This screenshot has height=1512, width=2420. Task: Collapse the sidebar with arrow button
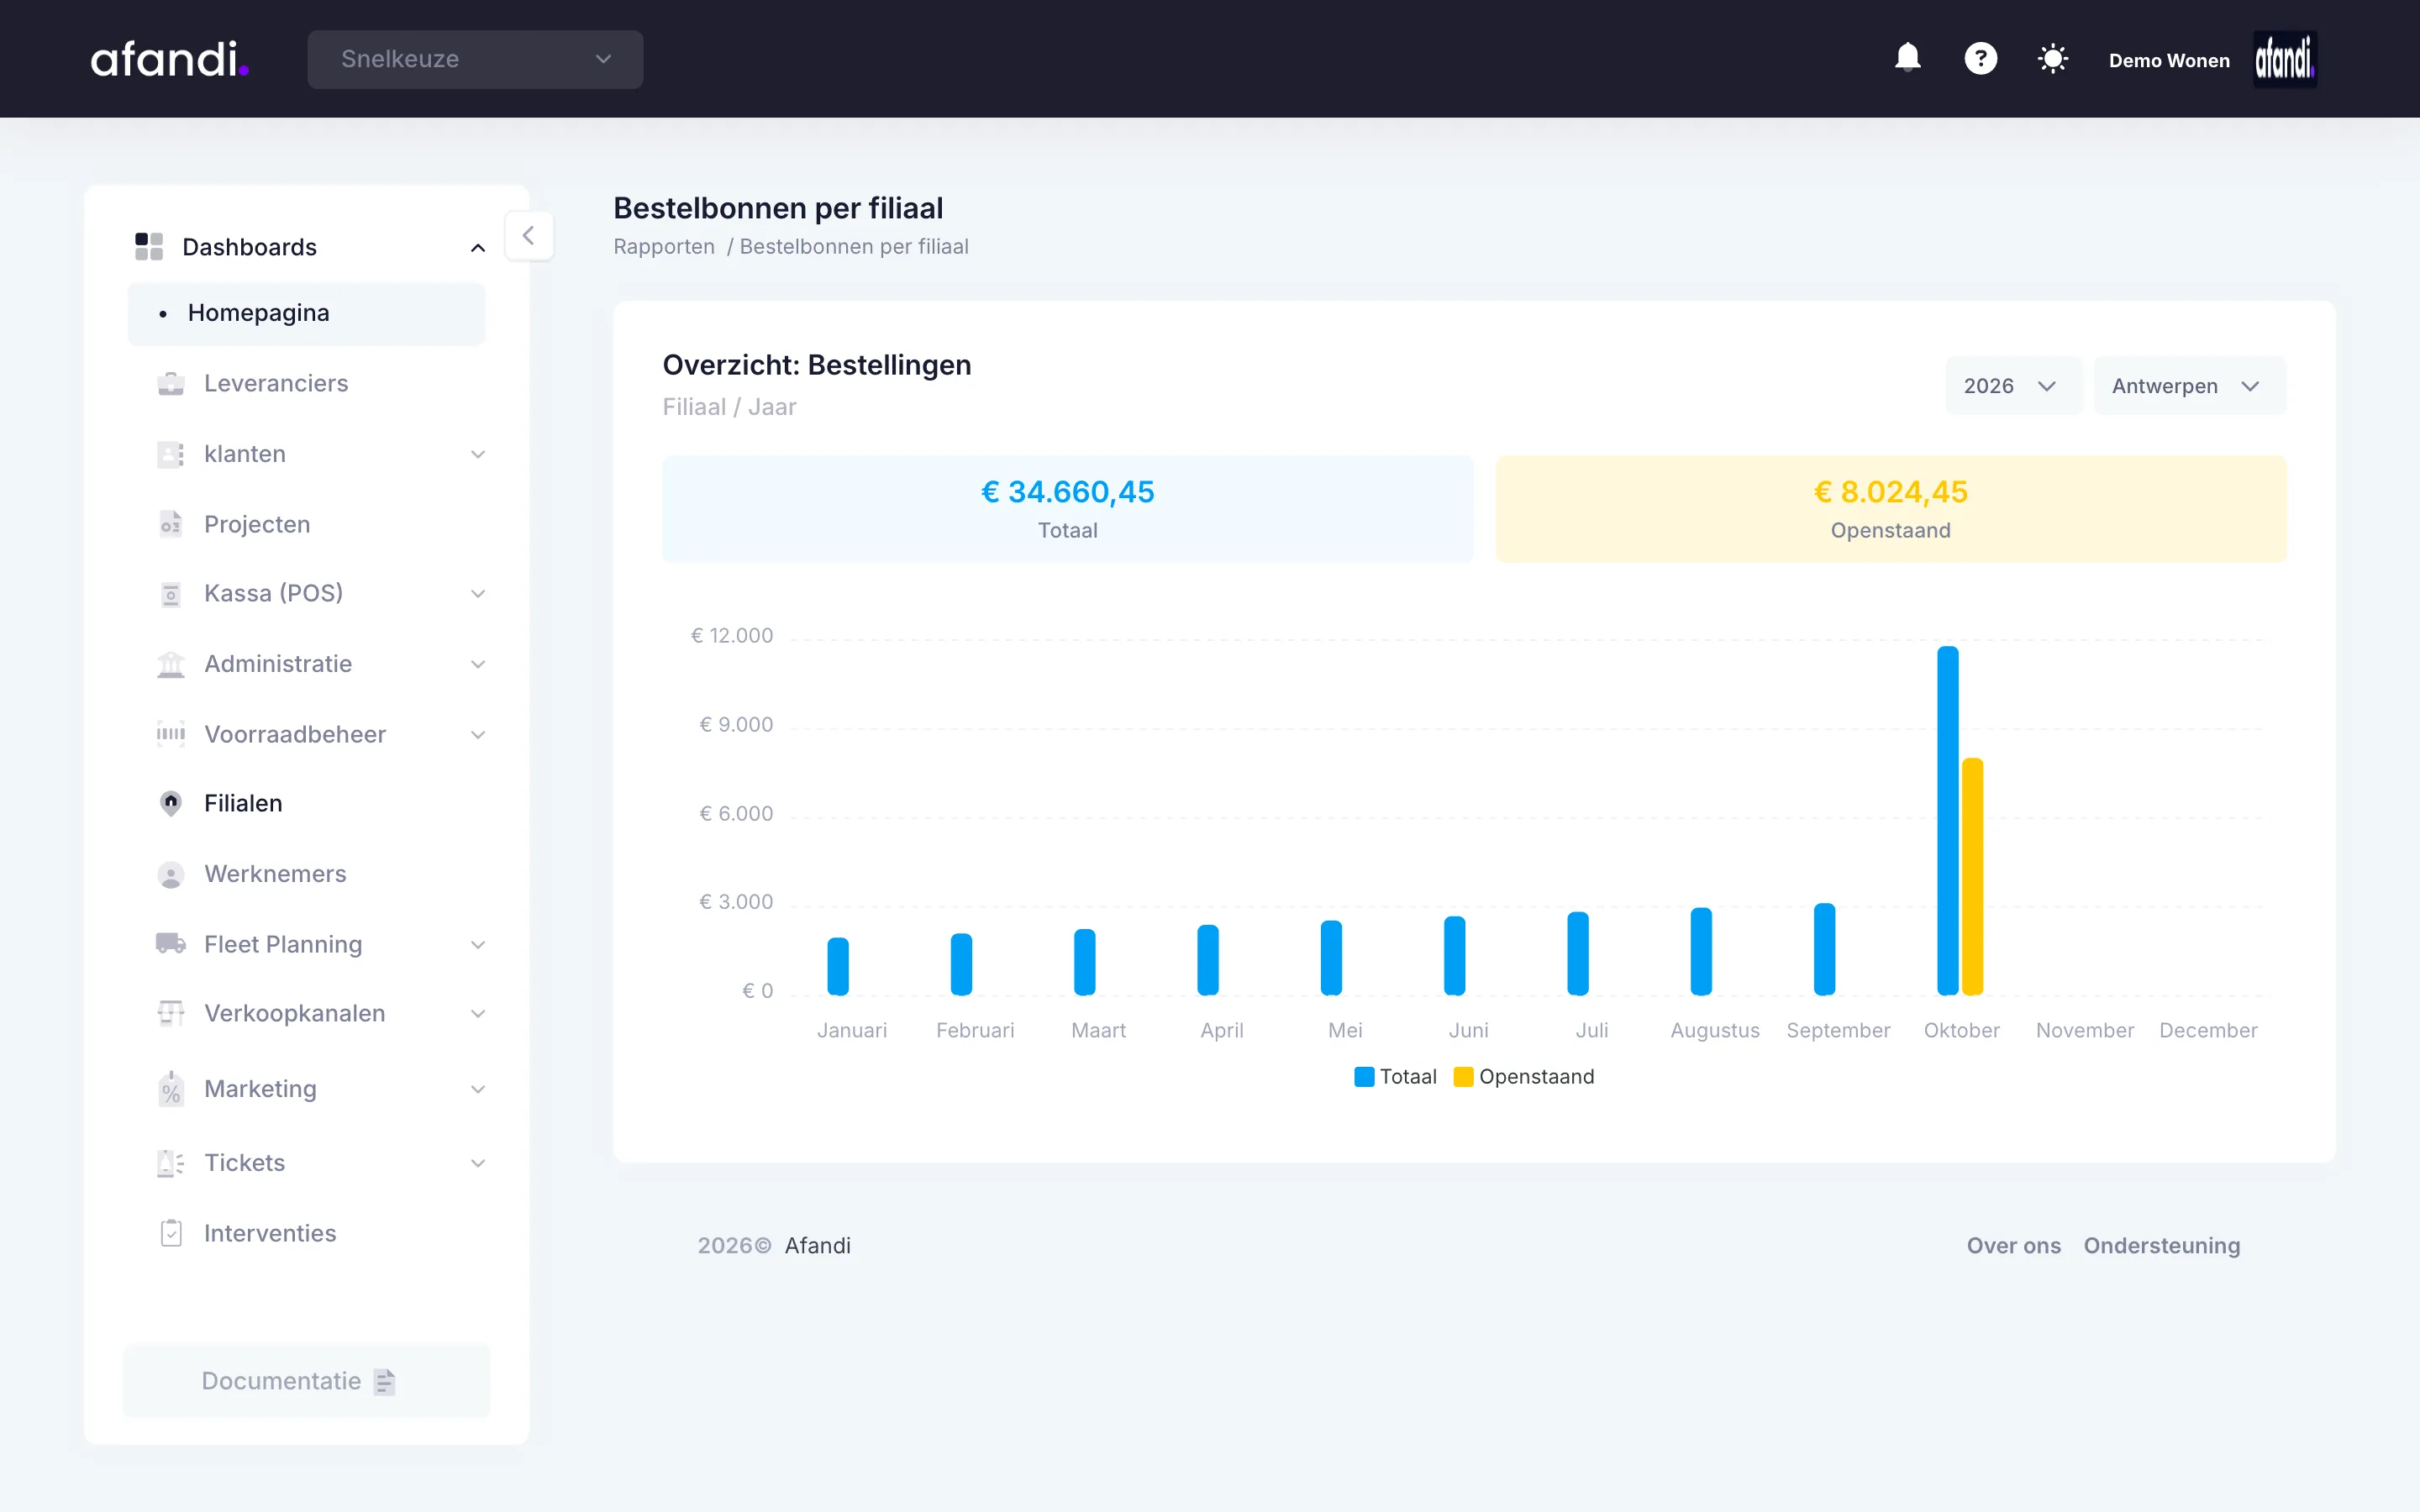coord(529,236)
